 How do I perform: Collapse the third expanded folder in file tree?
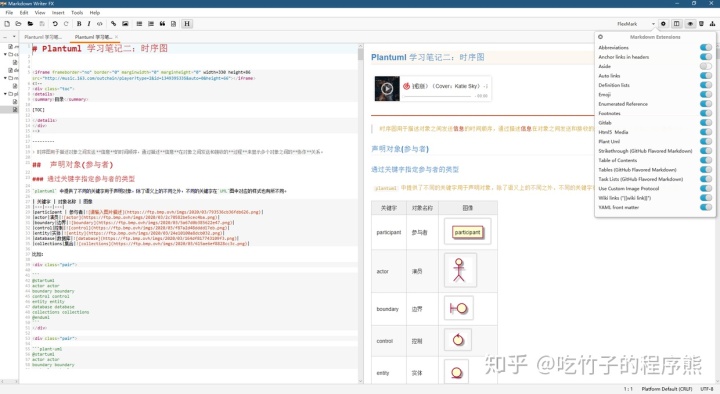5,94
